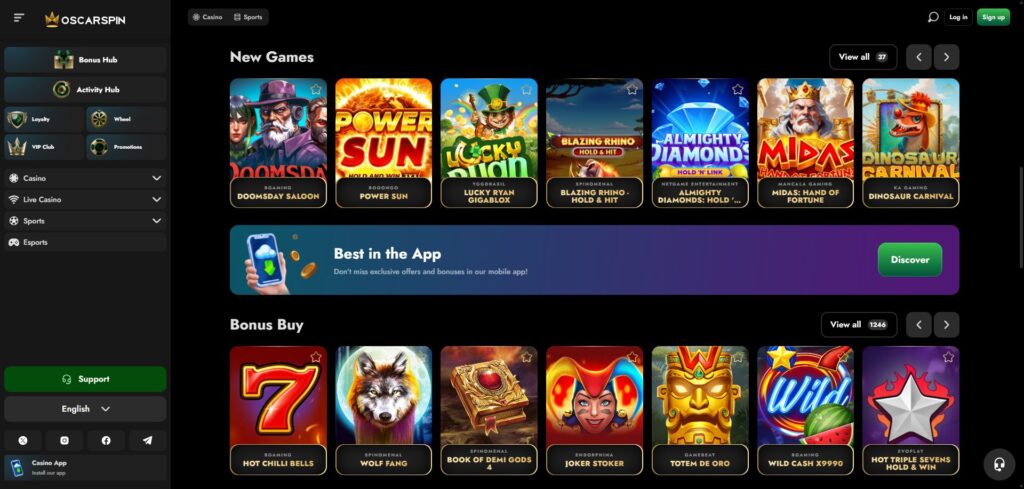Screen dimensions: 1024x489
Task: Open the Power Sun game thumbnail
Action: click(x=383, y=143)
